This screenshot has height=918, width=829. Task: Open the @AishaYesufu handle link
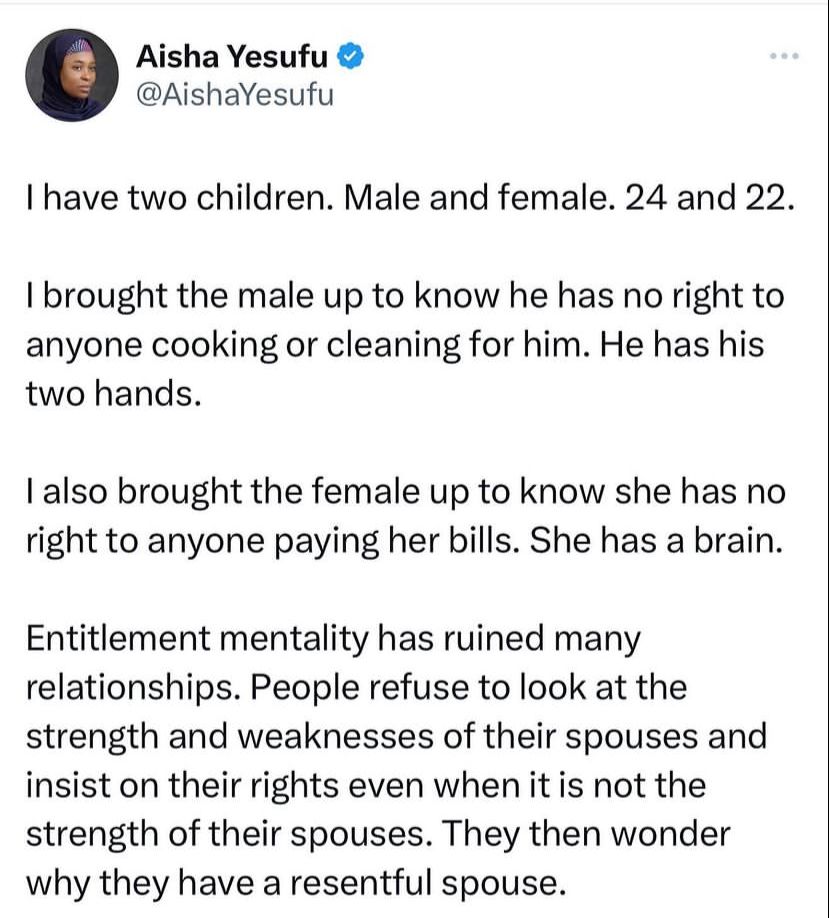235,94
